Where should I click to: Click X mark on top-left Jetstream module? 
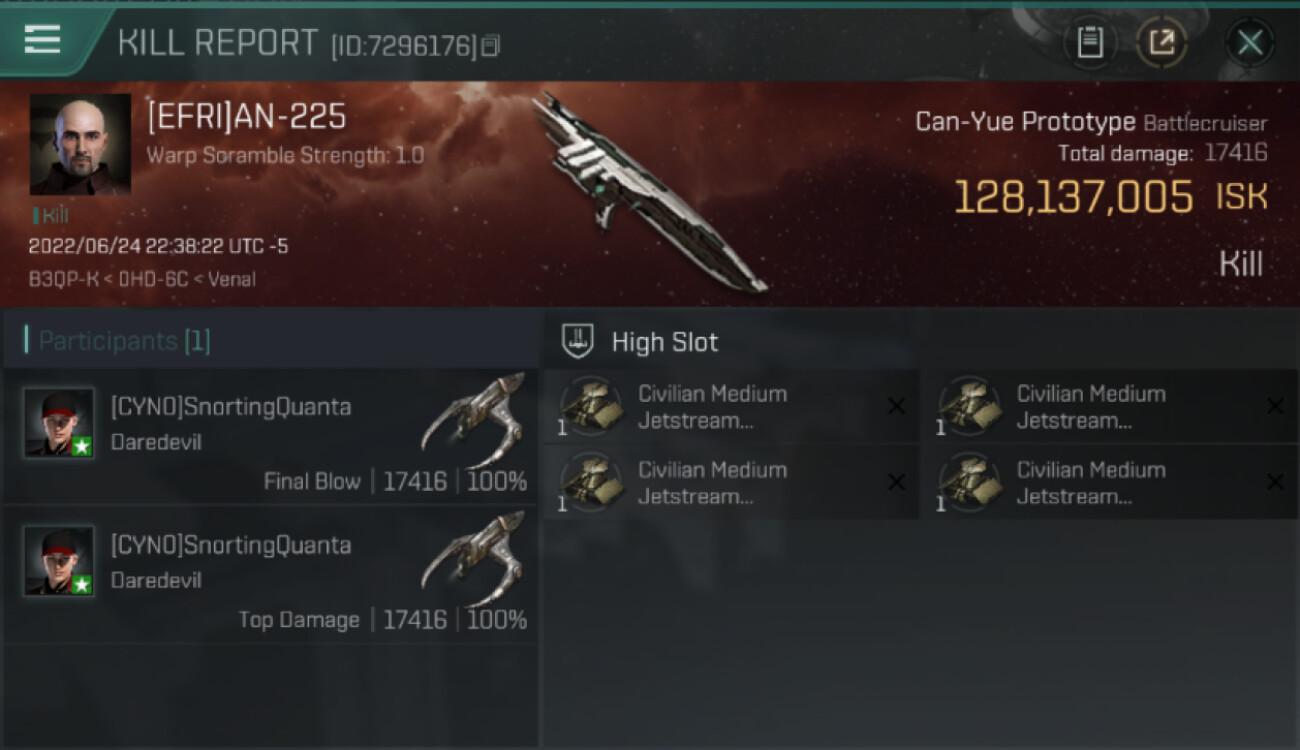pos(896,406)
